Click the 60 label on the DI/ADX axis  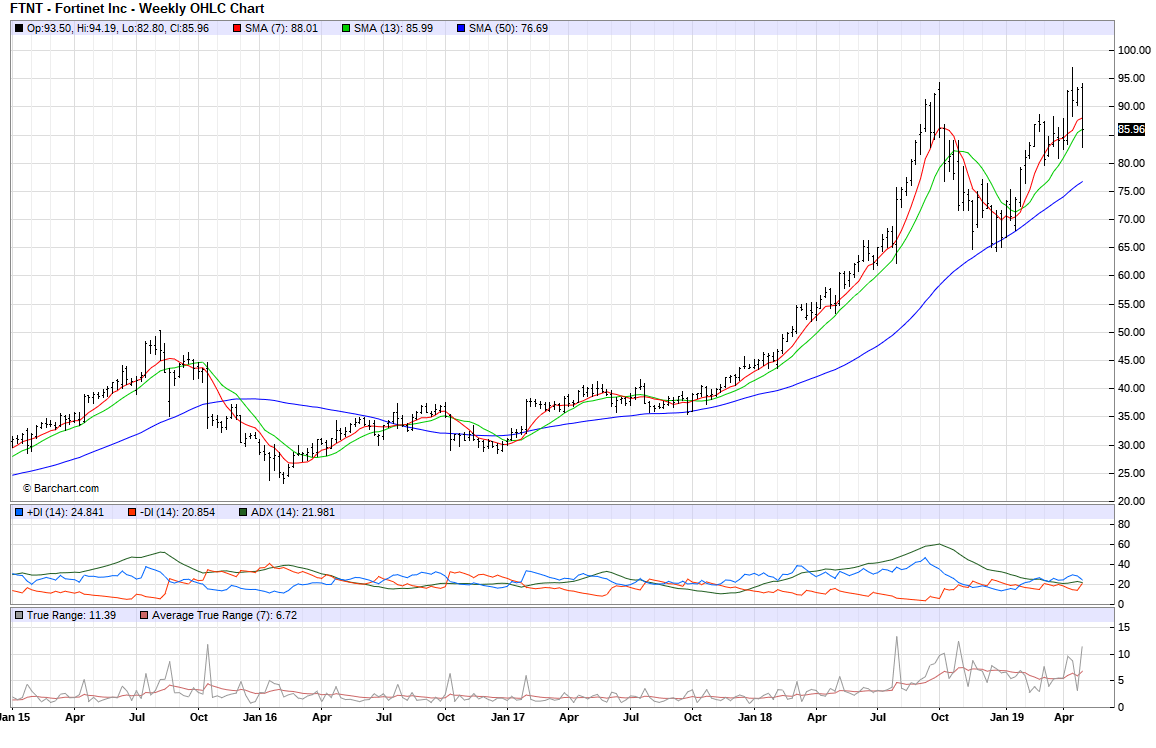click(x=1124, y=544)
